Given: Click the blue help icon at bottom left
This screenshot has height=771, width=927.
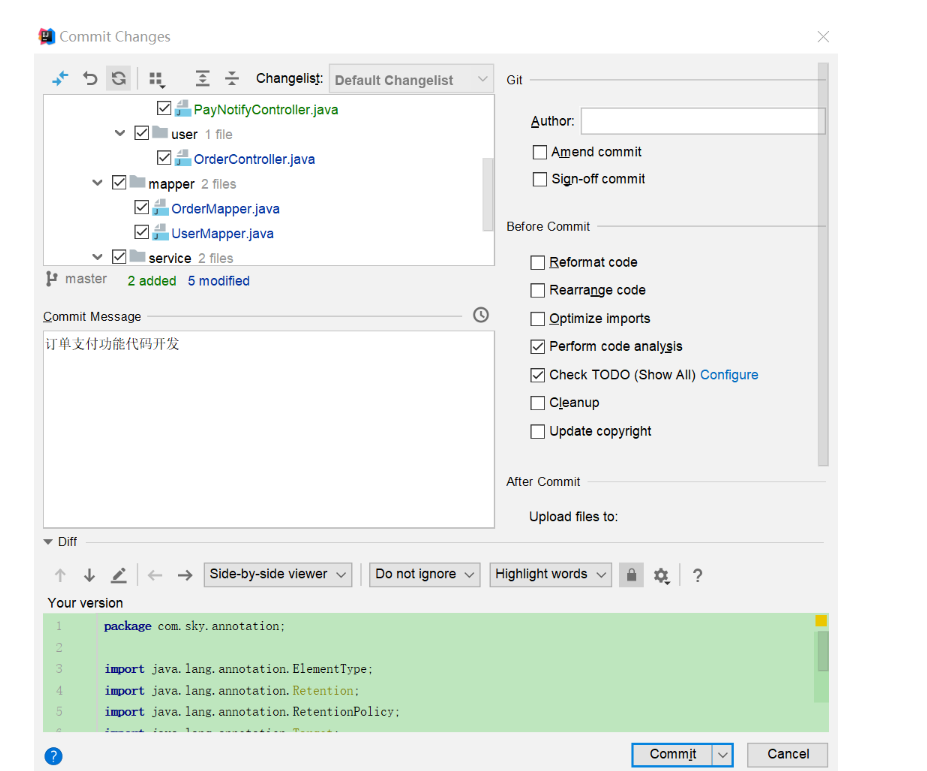Looking at the screenshot, I should click(x=53, y=756).
